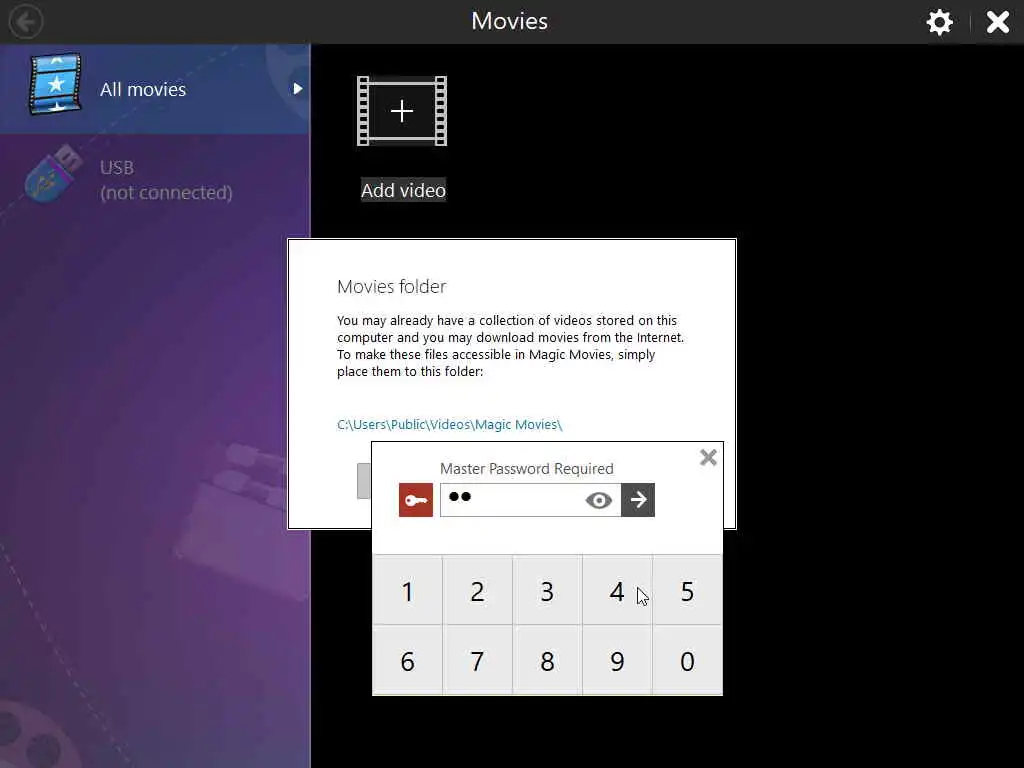Tap keypad digit 2

tap(477, 591)
